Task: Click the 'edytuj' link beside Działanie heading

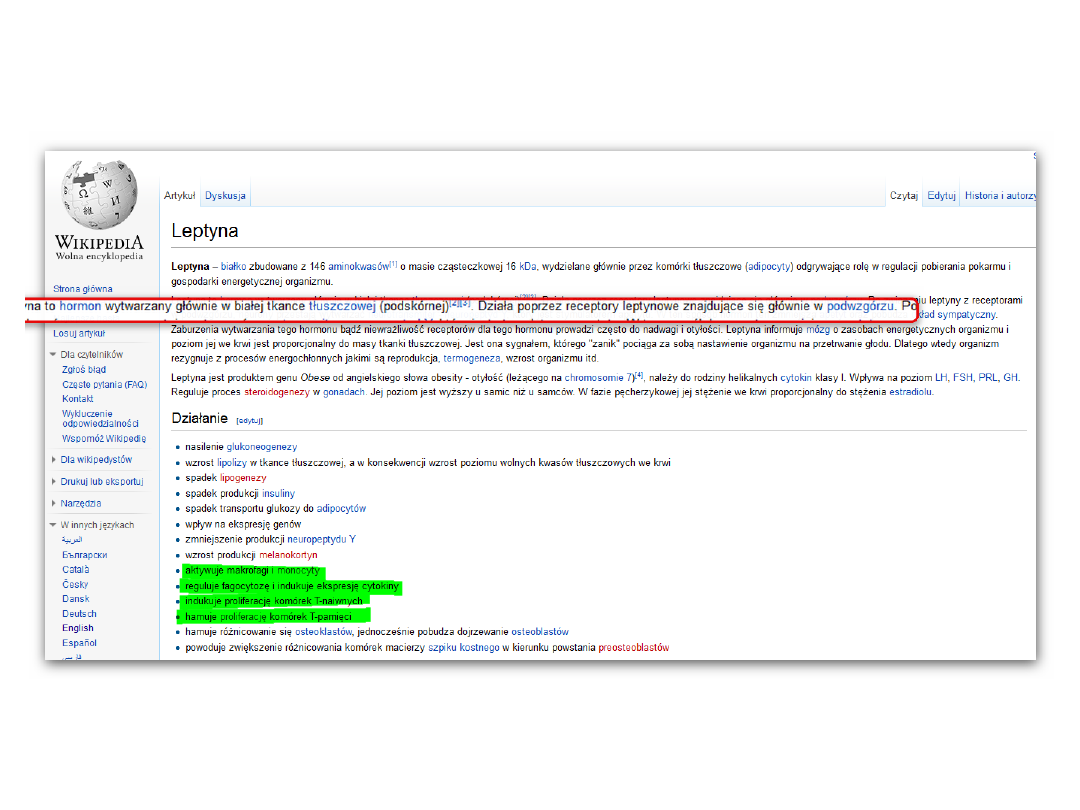Action: pos(249,421)
